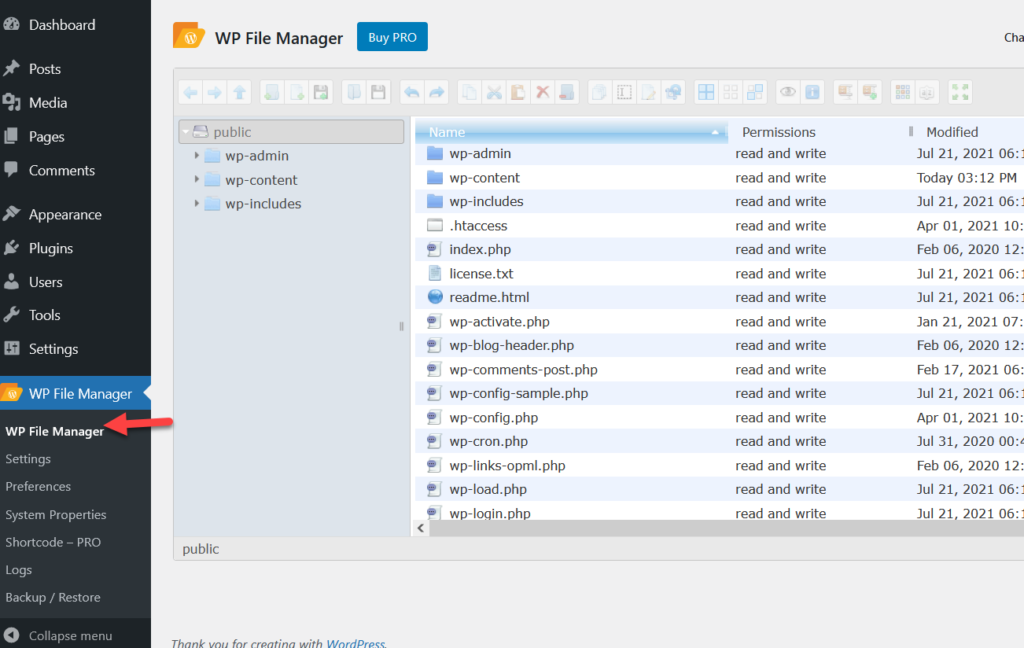Click the Cut scissors icon

point(494,93)
